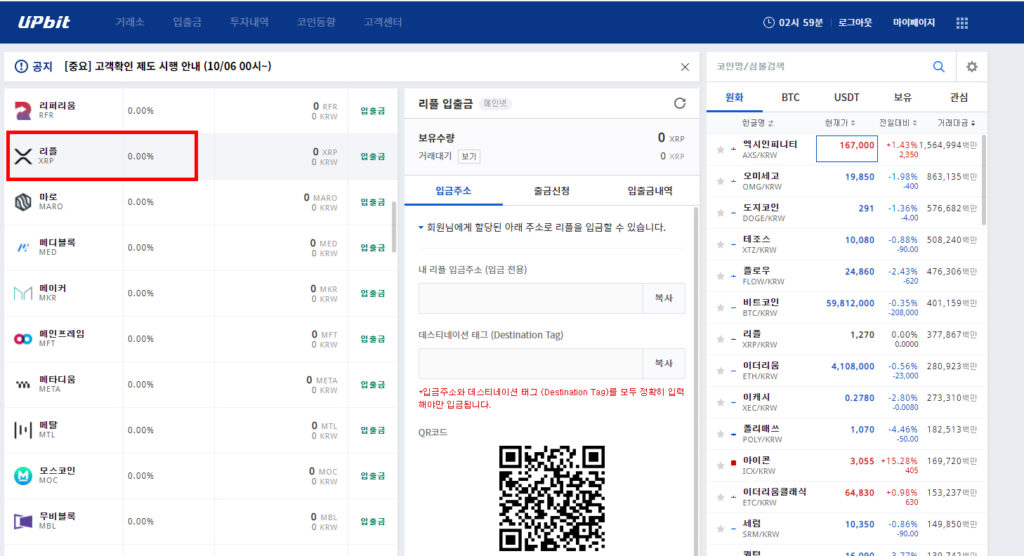Click 입출금 link in 메이커 row

tap(373, 293)
